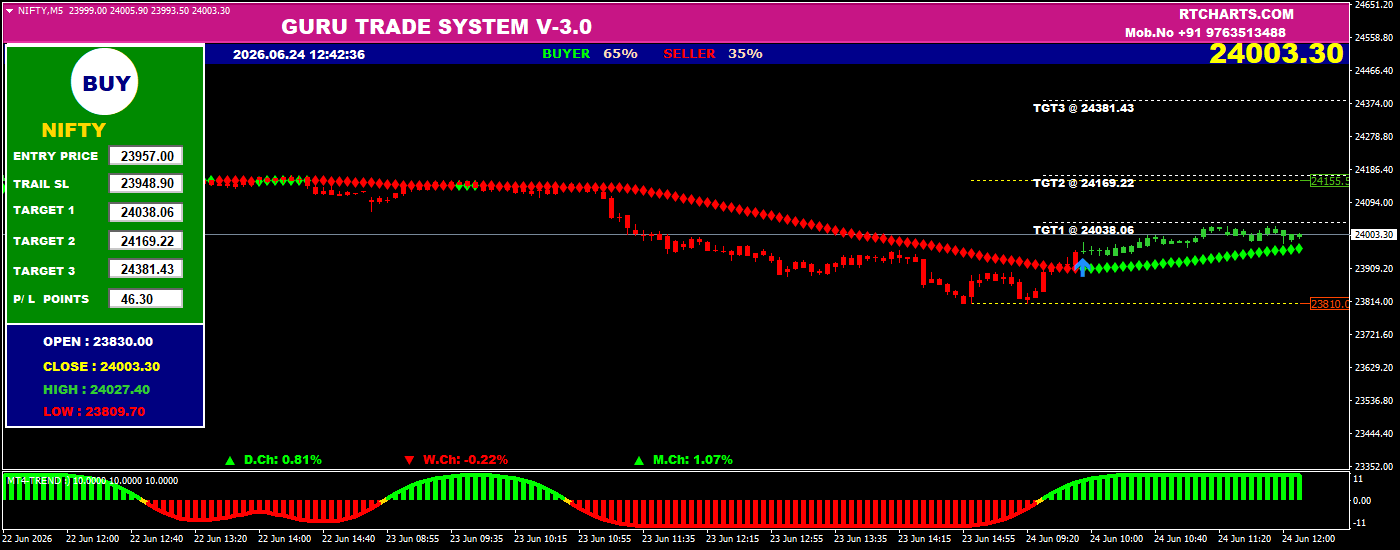Screen dimensions: 1400x550
Task: Select the P/L POINTS field 46.30
Action: 147,299
